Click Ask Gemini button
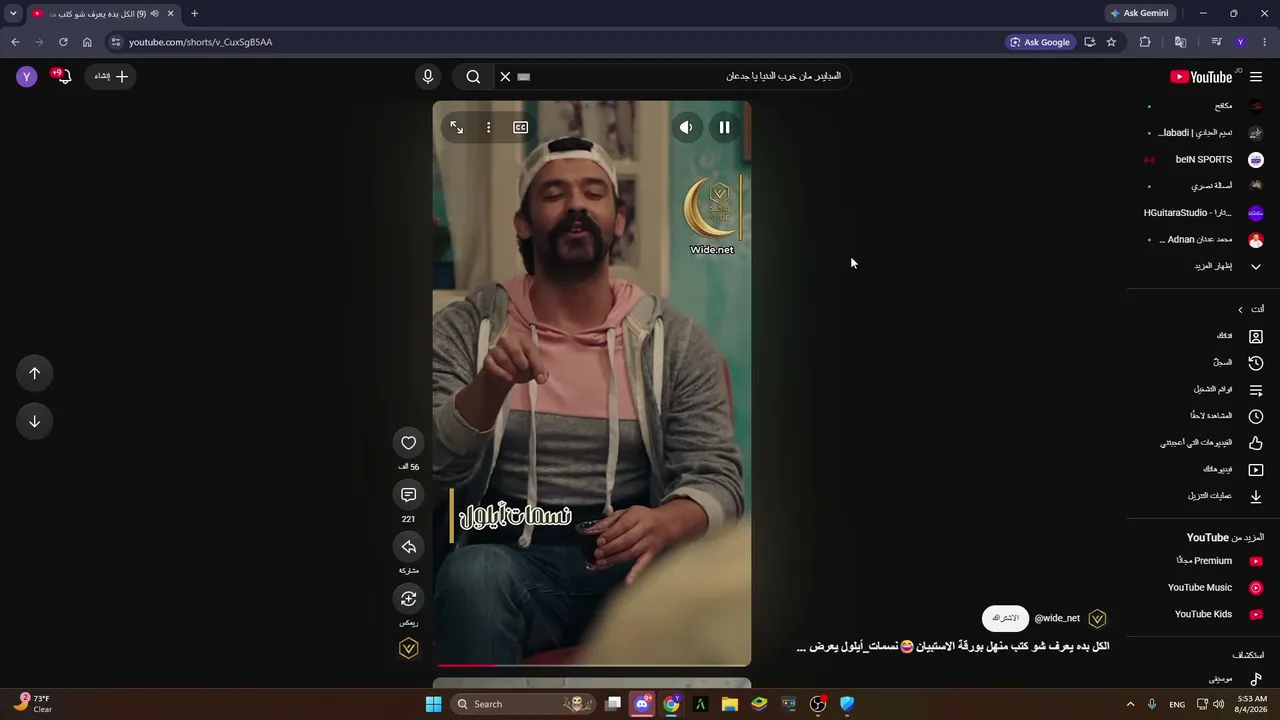 pyautogui.click(x=1139, y=13)
